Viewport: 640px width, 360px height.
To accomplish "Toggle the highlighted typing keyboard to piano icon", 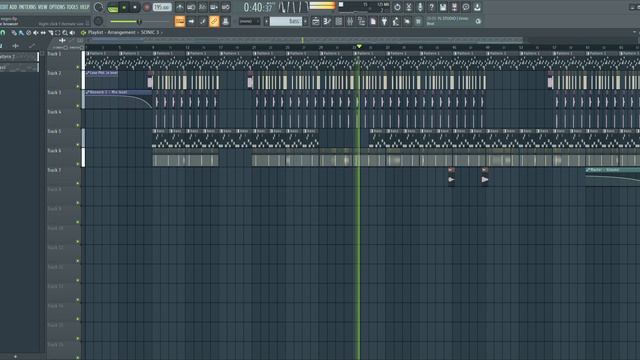I will (x=180, y=21).
